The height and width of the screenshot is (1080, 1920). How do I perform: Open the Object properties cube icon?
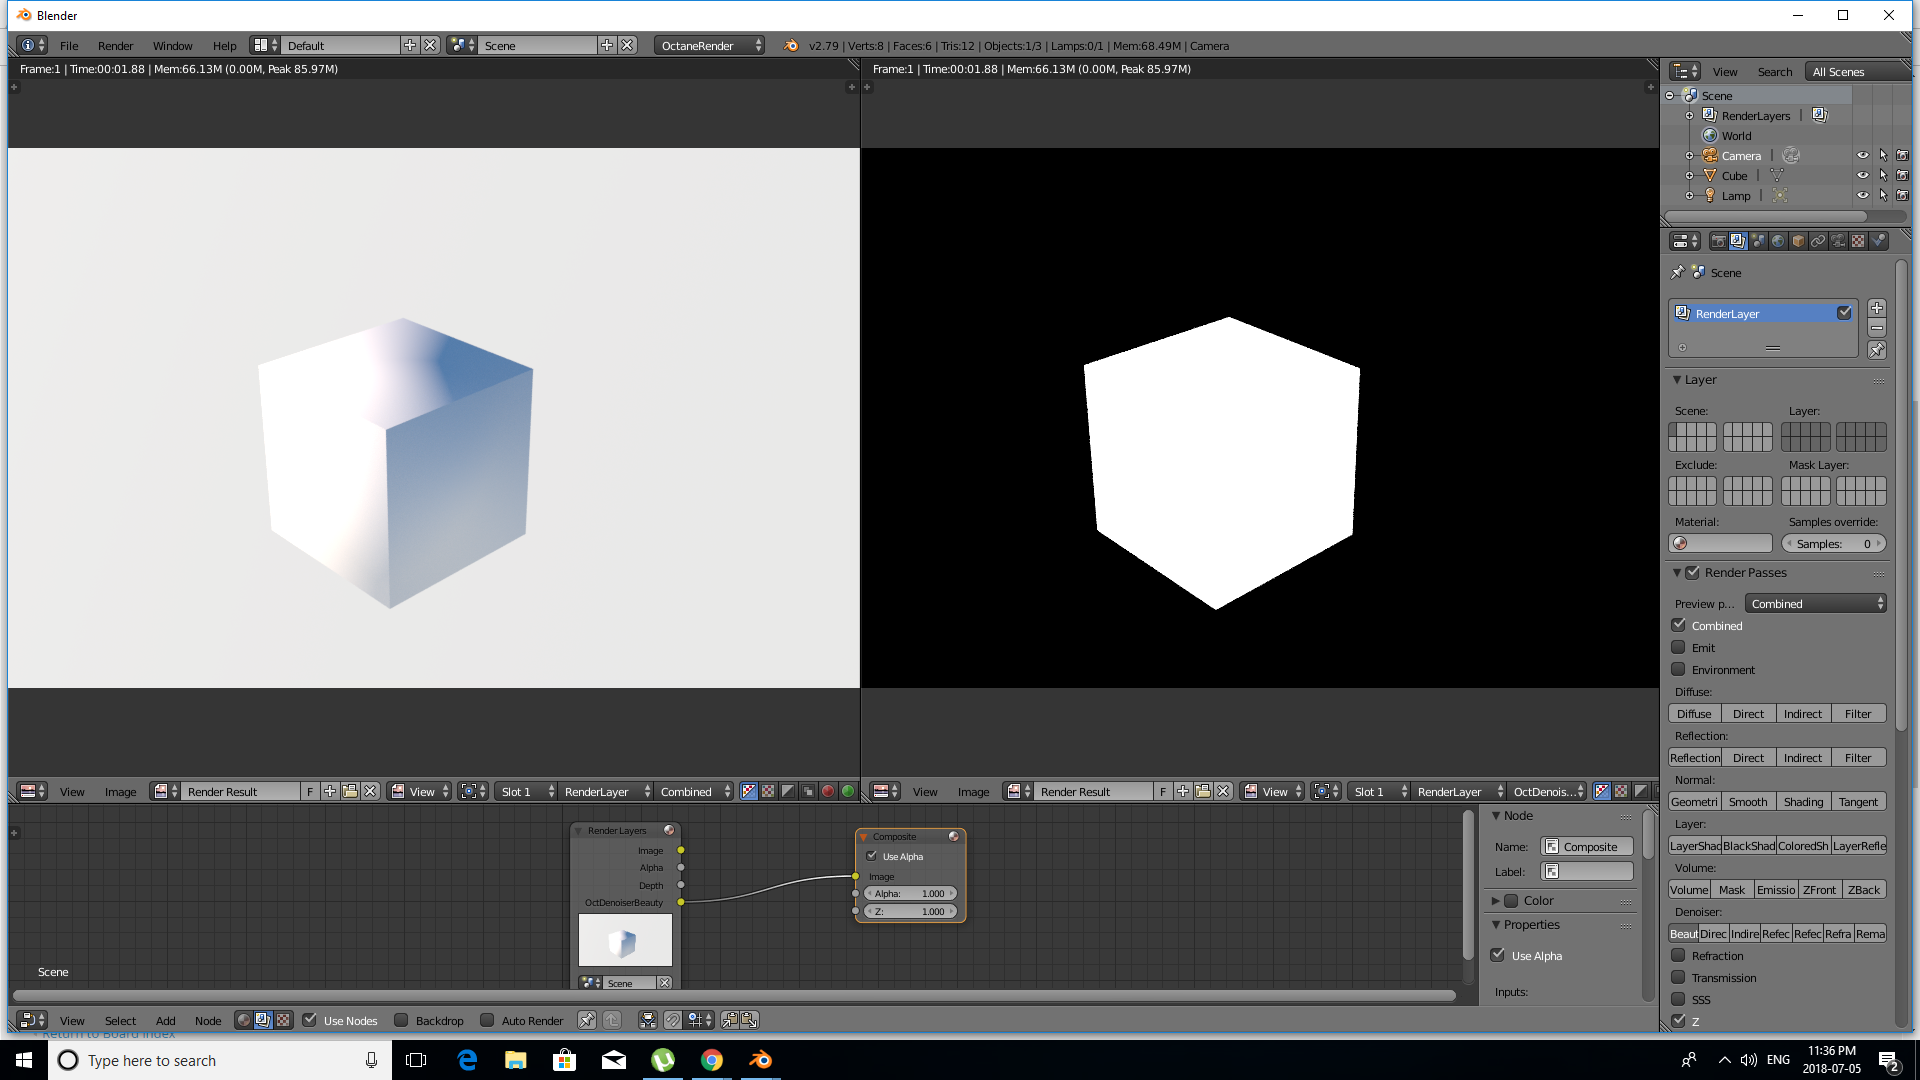coord(1798,241)
